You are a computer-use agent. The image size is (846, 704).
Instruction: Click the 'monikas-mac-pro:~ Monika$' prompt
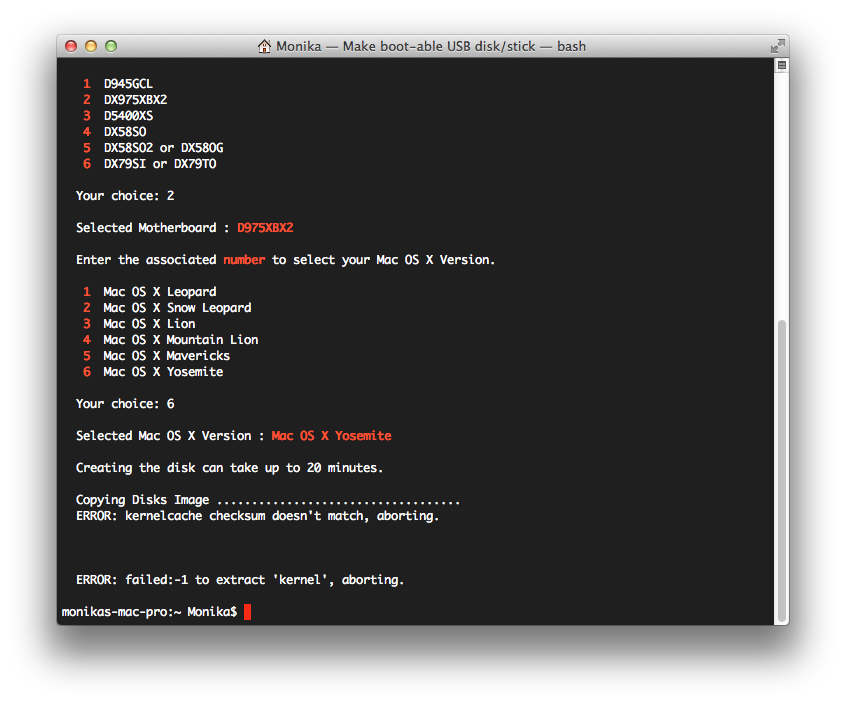[x=149, y=612]
